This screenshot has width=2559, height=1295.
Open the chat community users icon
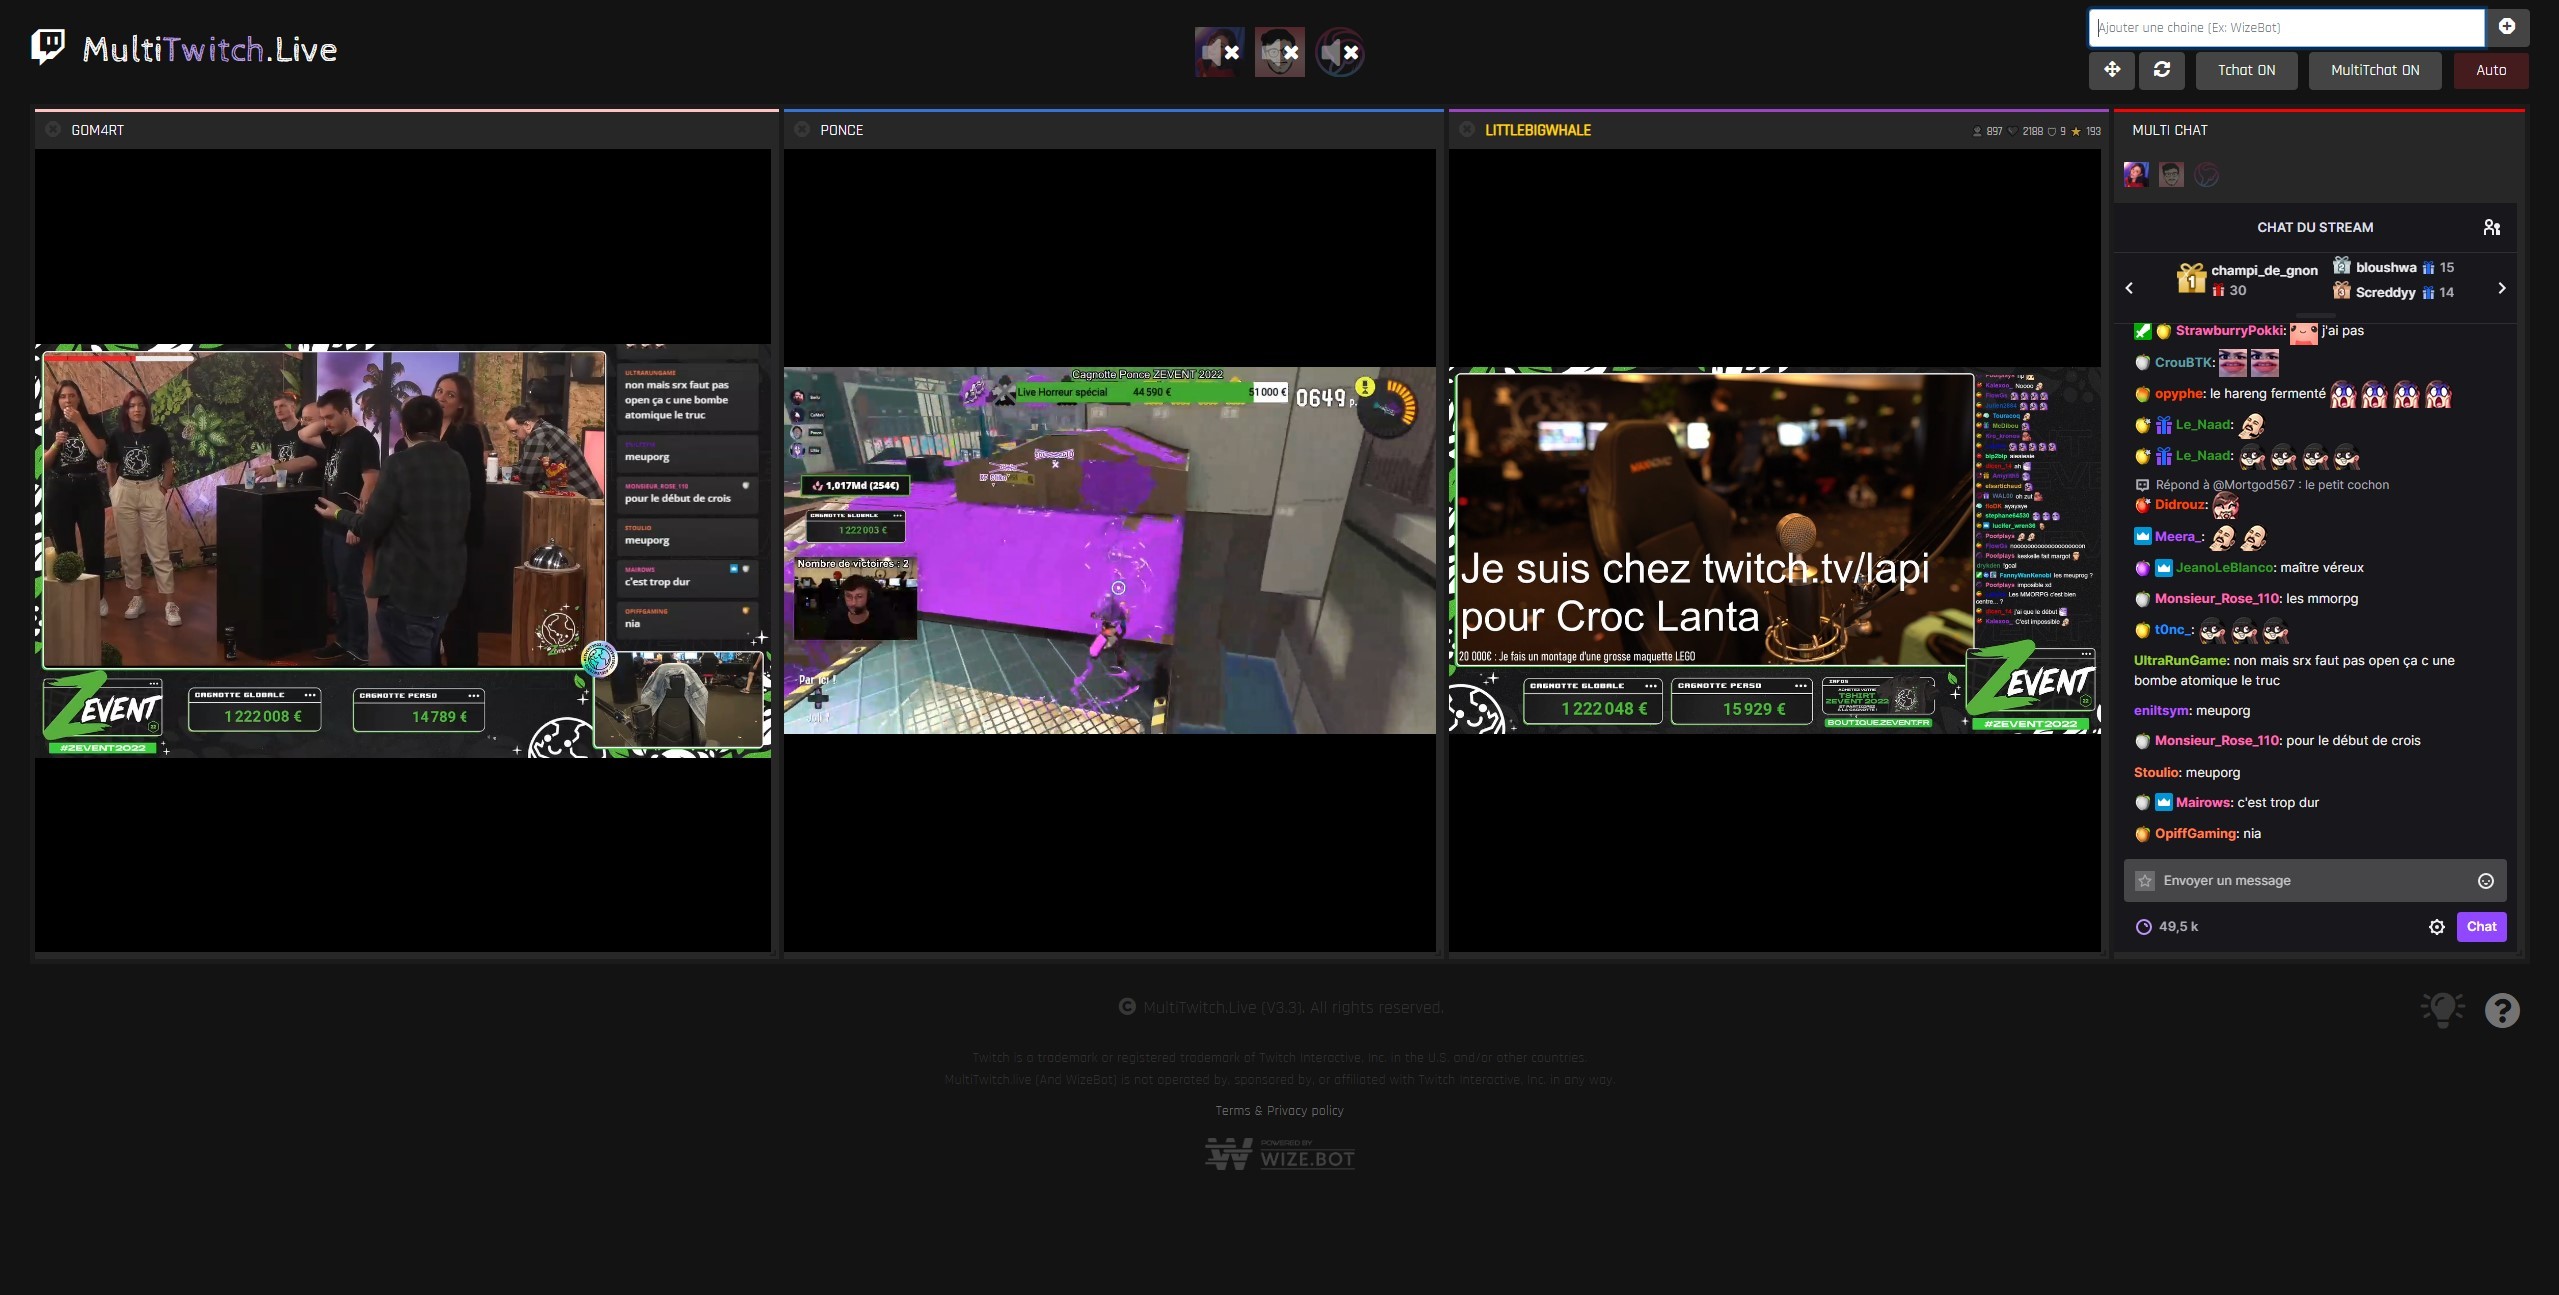coord(2492,227)
